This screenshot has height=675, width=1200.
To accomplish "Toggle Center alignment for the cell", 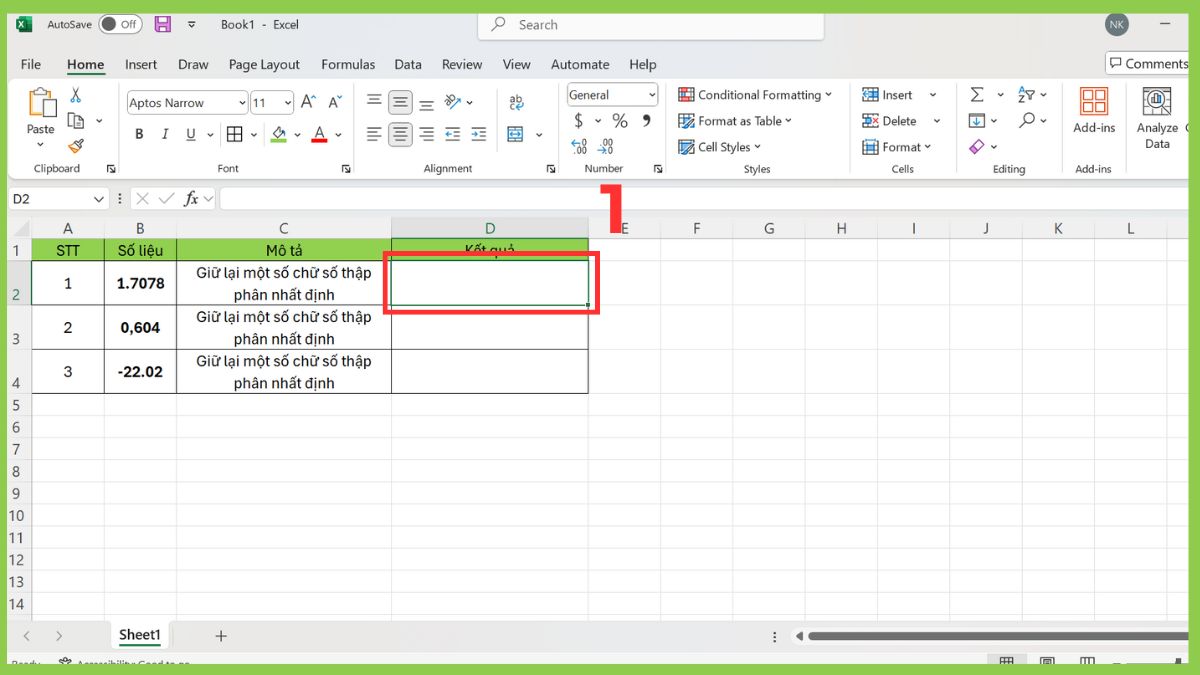I will (x=399, y=133).
